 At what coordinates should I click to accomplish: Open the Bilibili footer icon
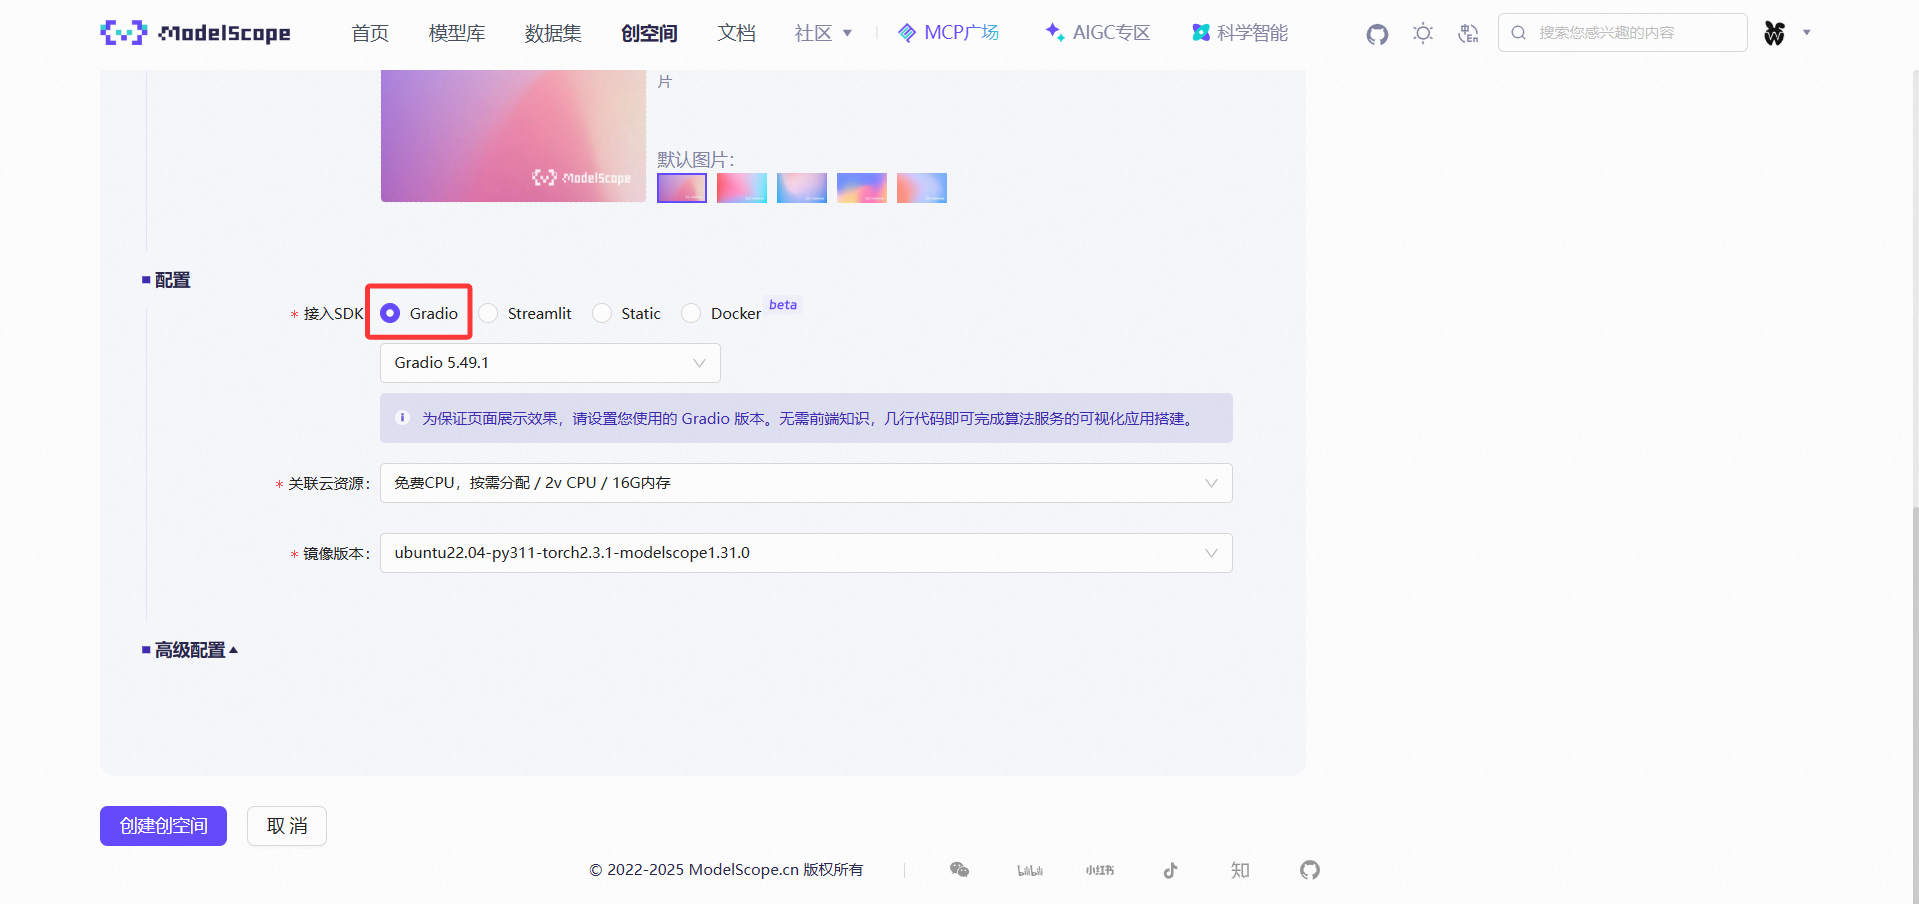1030,870
